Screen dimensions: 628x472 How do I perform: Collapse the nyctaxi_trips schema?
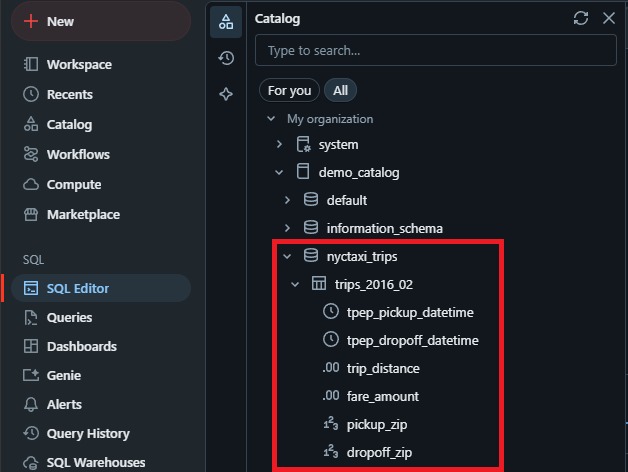(x=287, y=256)
